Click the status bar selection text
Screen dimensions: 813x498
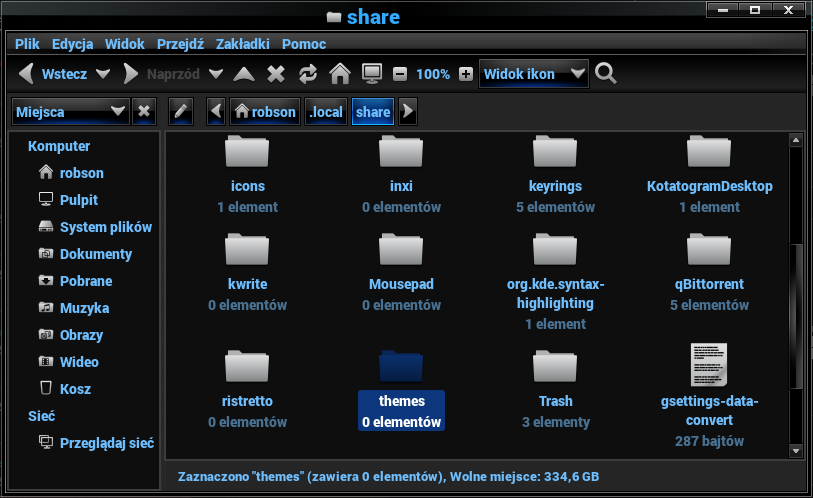[x=388, y=476]
